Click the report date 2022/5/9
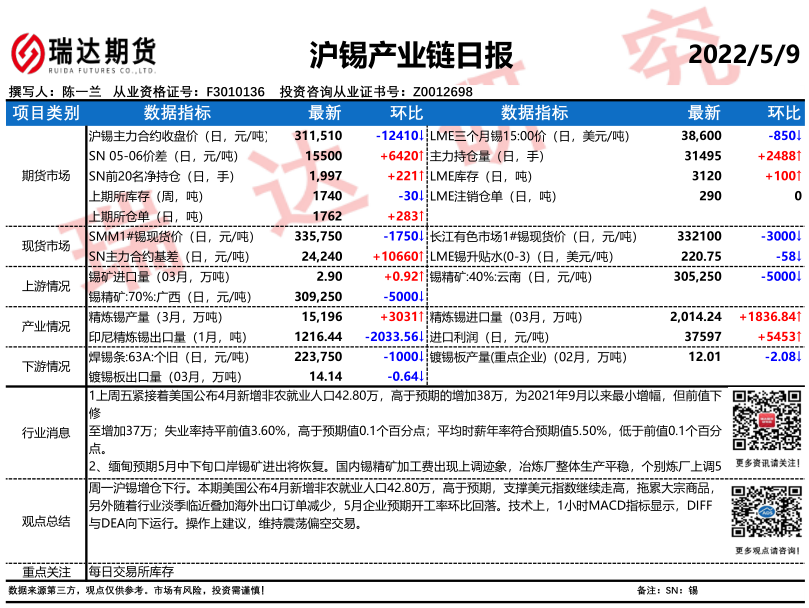 pos(745,53)
